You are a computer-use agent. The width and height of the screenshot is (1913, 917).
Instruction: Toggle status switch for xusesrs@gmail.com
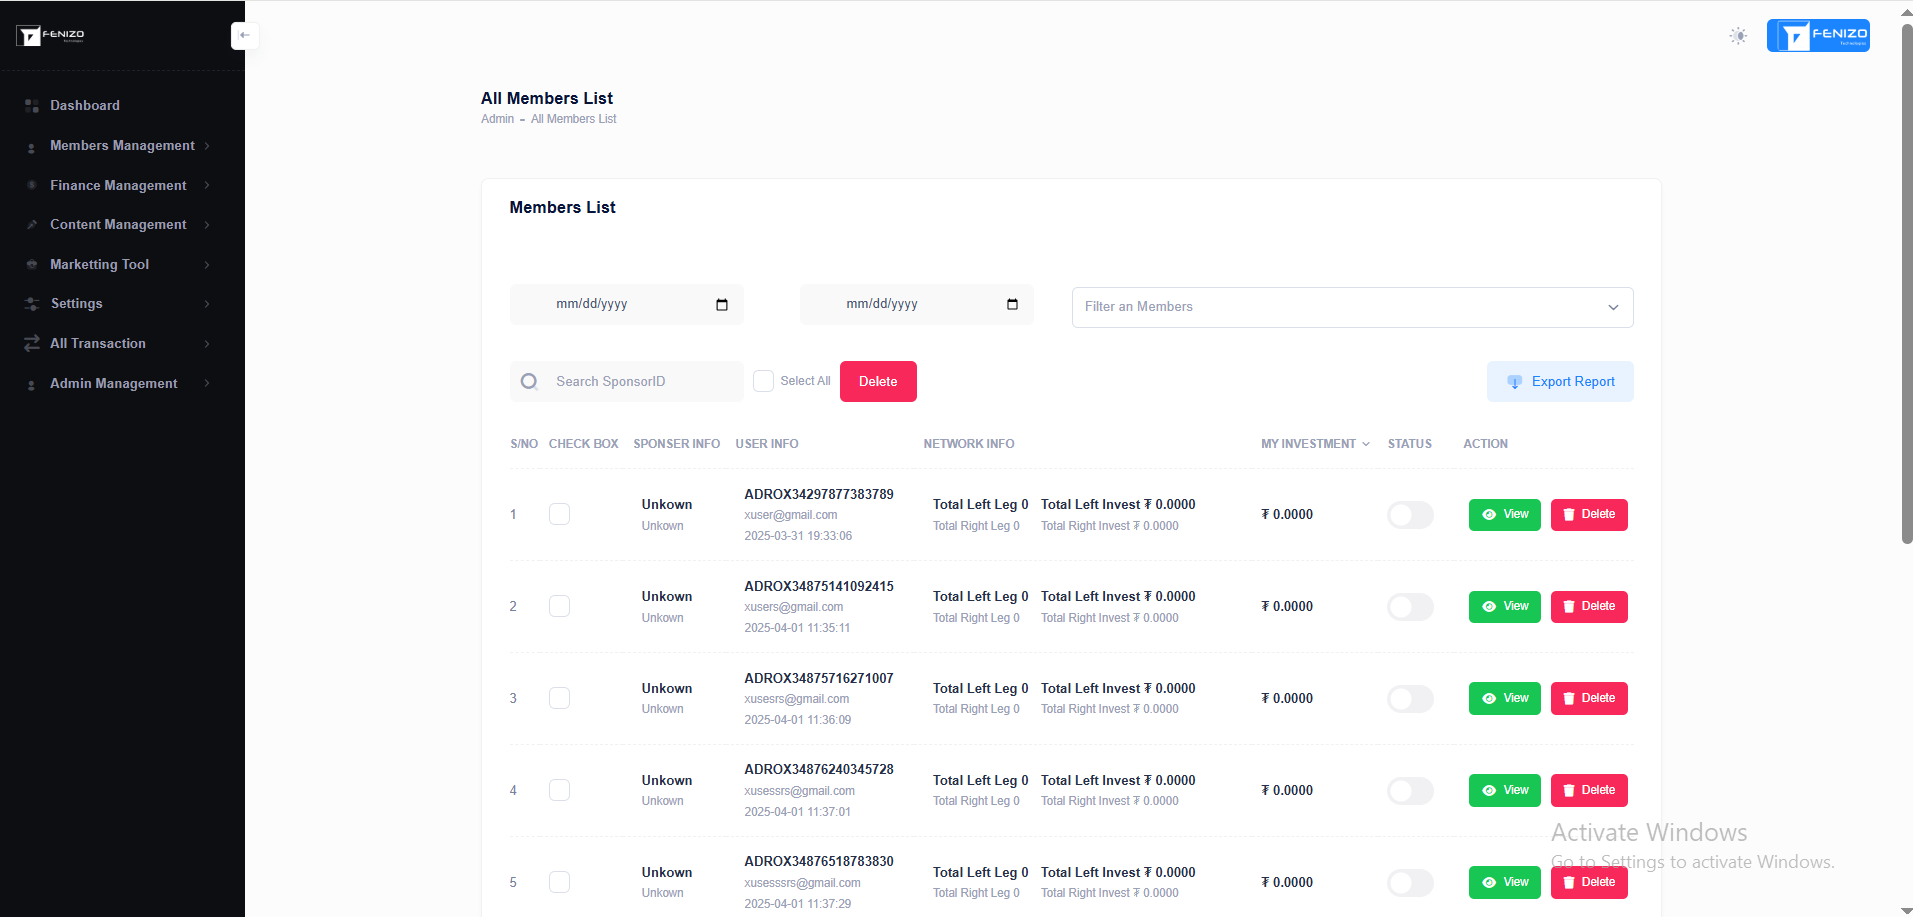tap(1410, 699)
